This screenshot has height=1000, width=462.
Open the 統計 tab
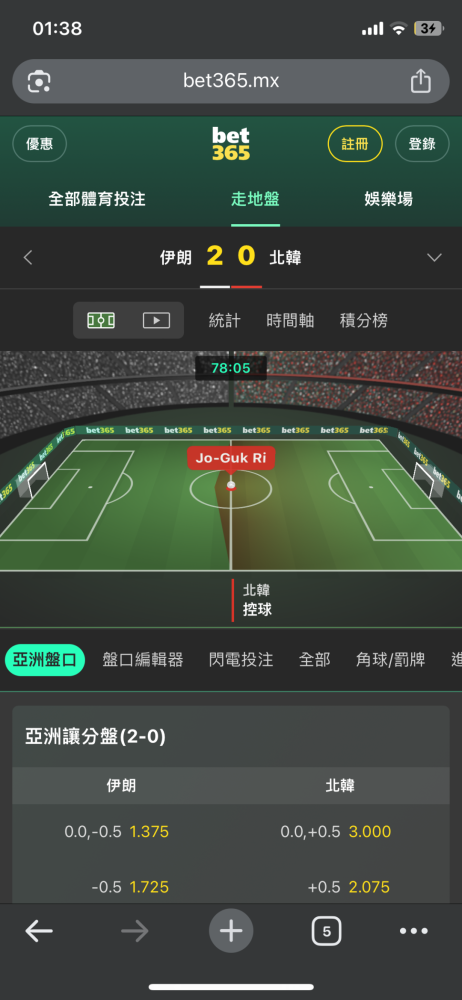tap(225, 320)
